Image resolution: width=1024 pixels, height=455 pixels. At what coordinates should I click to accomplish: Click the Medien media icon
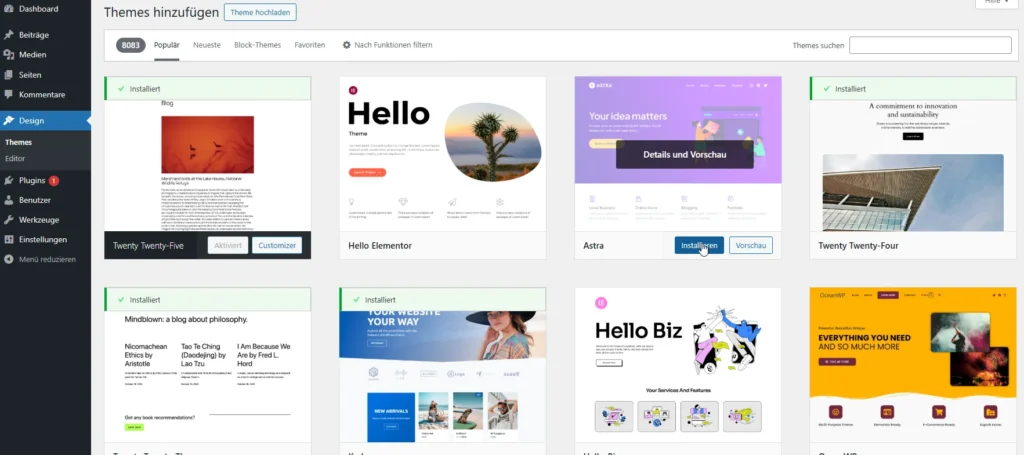8,55
